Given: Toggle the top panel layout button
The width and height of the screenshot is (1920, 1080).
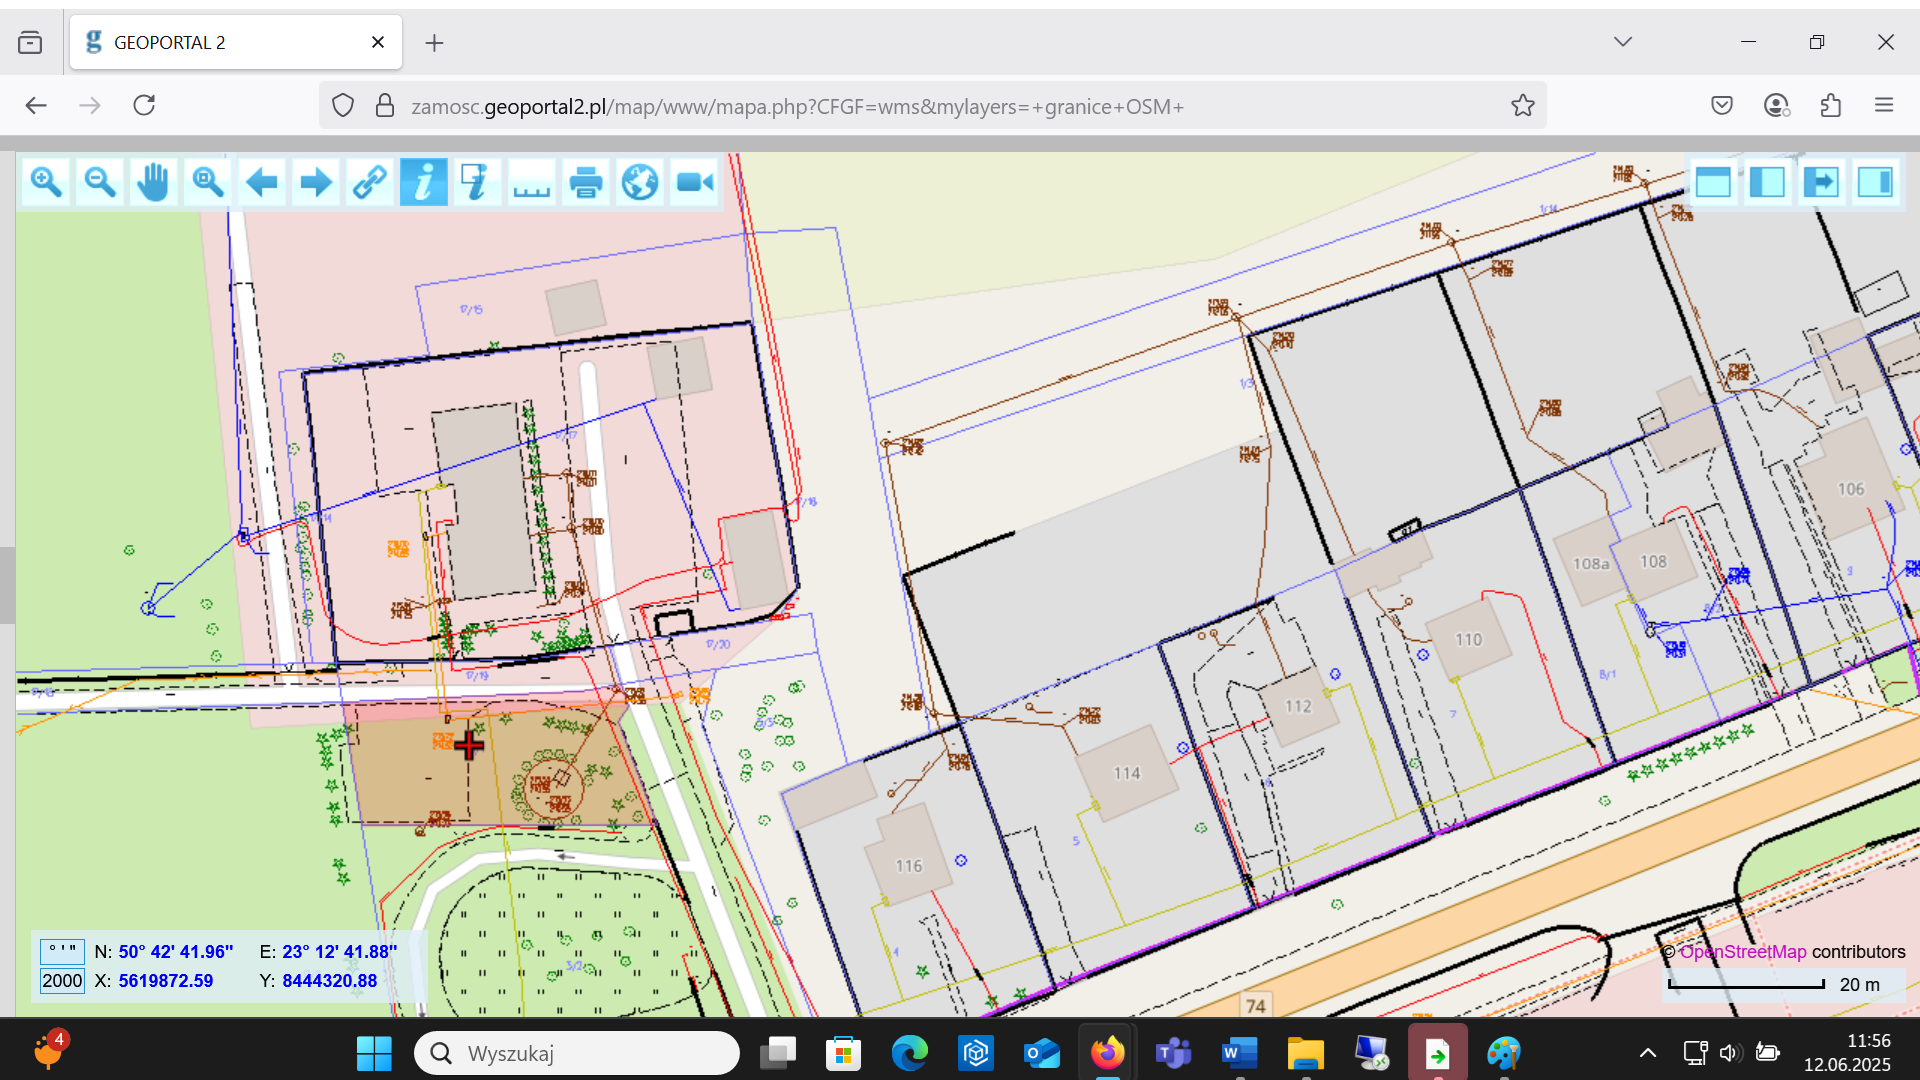Looking at the screenshot, I should (1713, 182).
